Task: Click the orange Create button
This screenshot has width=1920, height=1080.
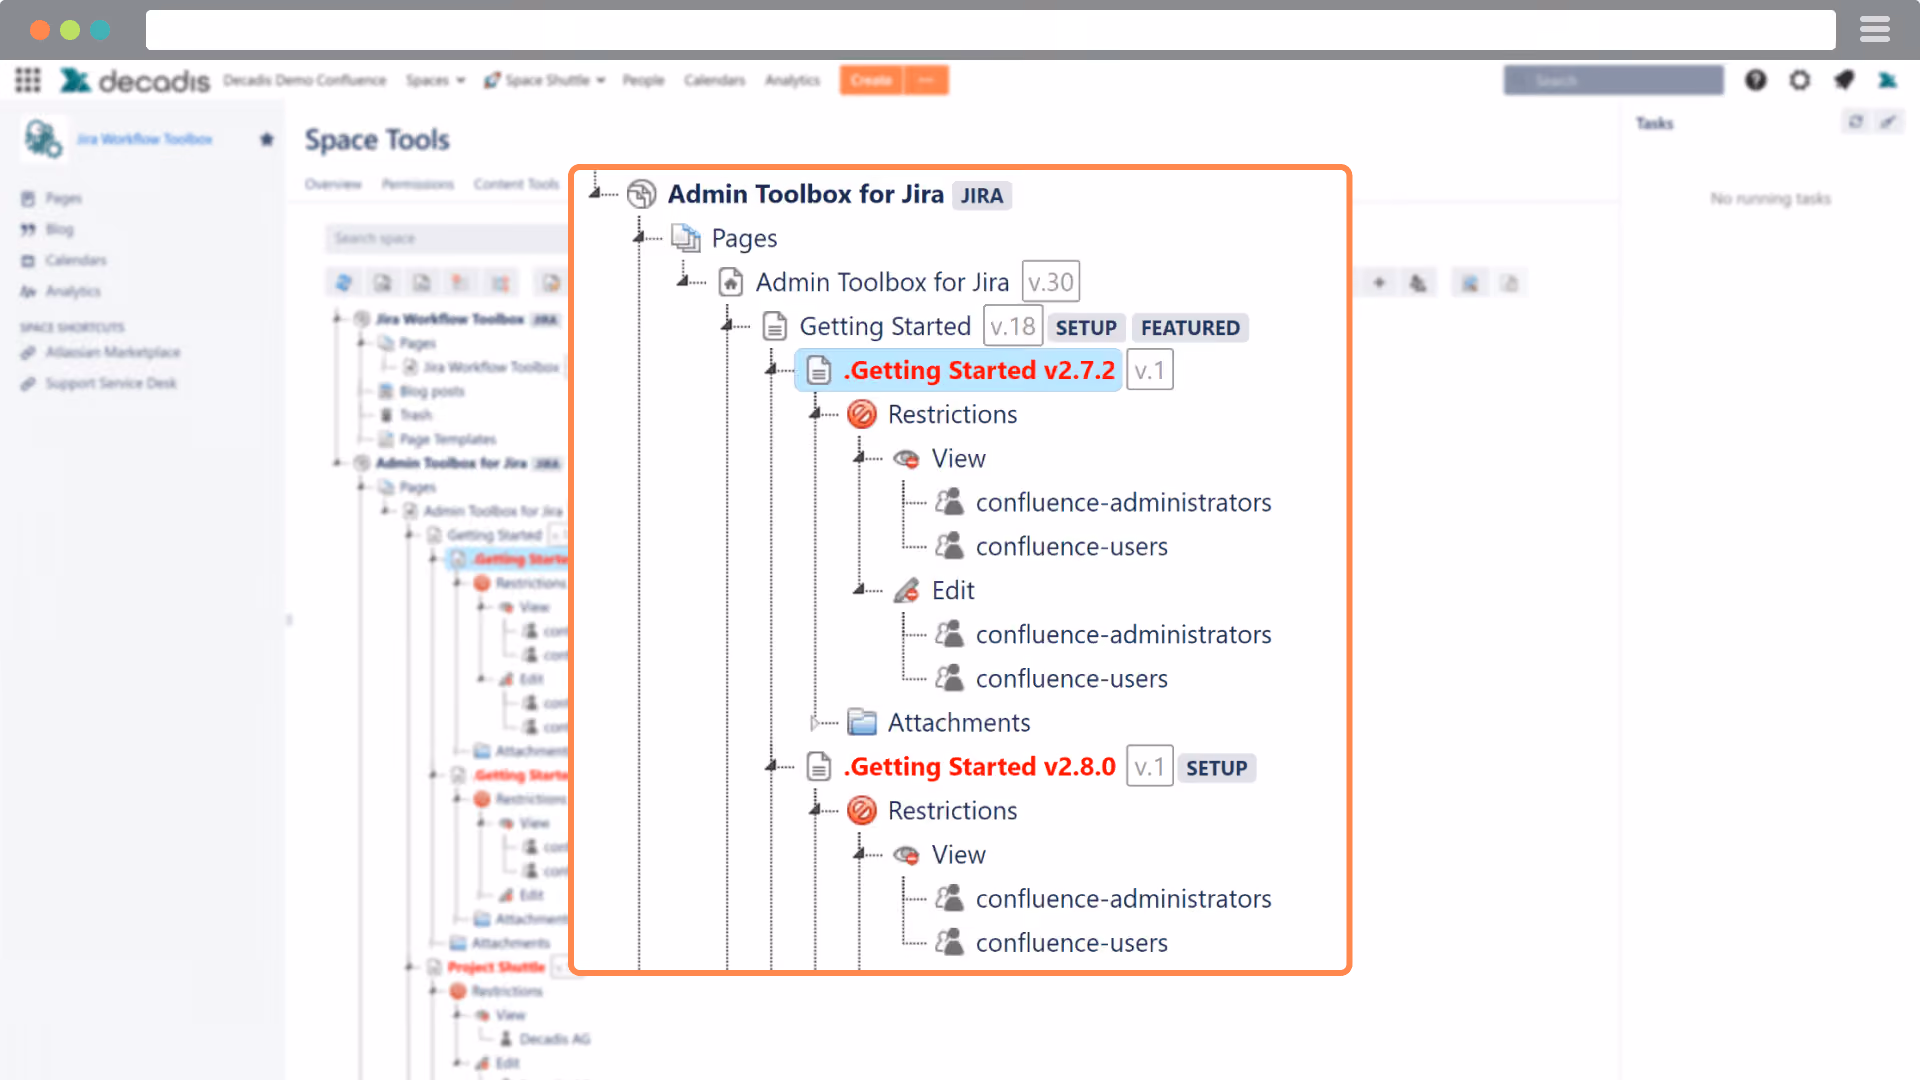Action: [871, 80]
